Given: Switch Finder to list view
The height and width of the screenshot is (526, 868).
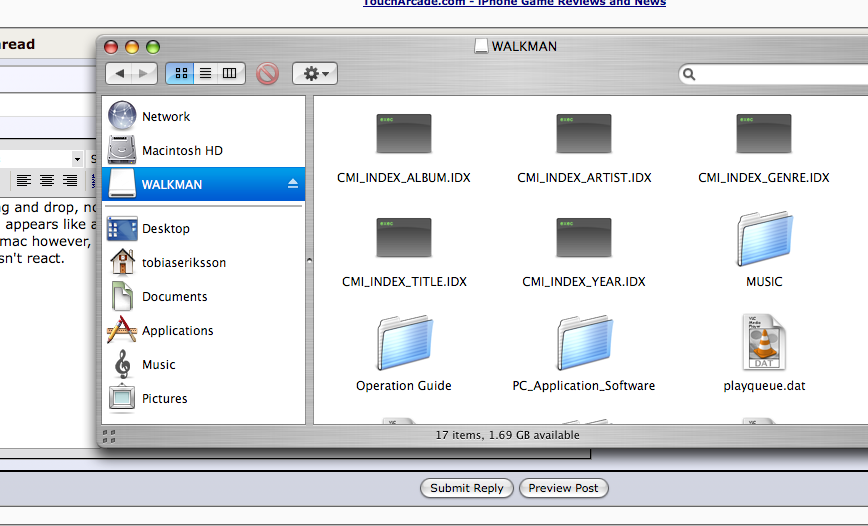Looking at the screenshot, I should click(205, 73).
